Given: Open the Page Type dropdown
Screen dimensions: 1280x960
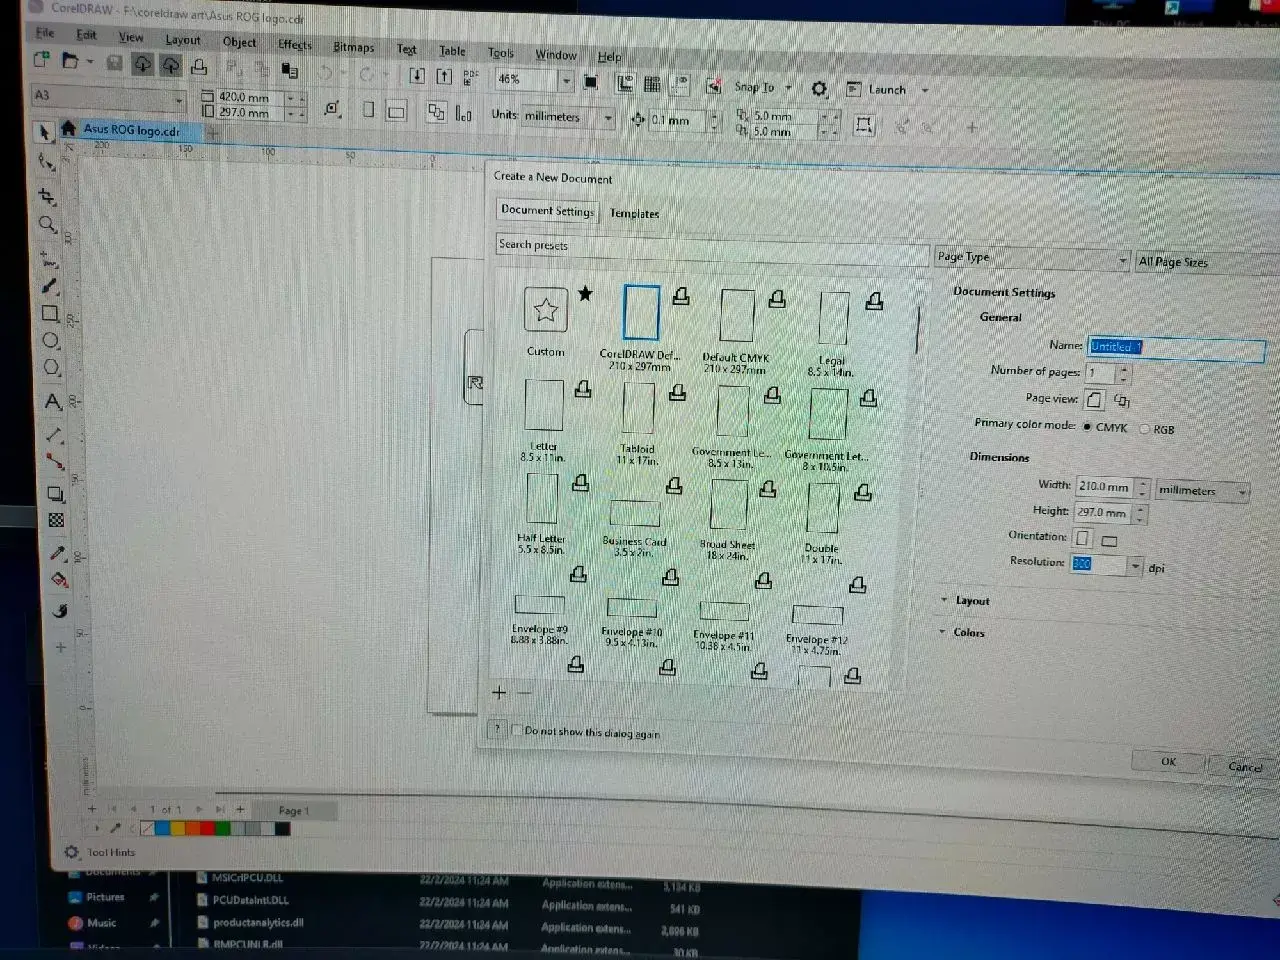Looking at the screenshot, I should (1032, 258).
